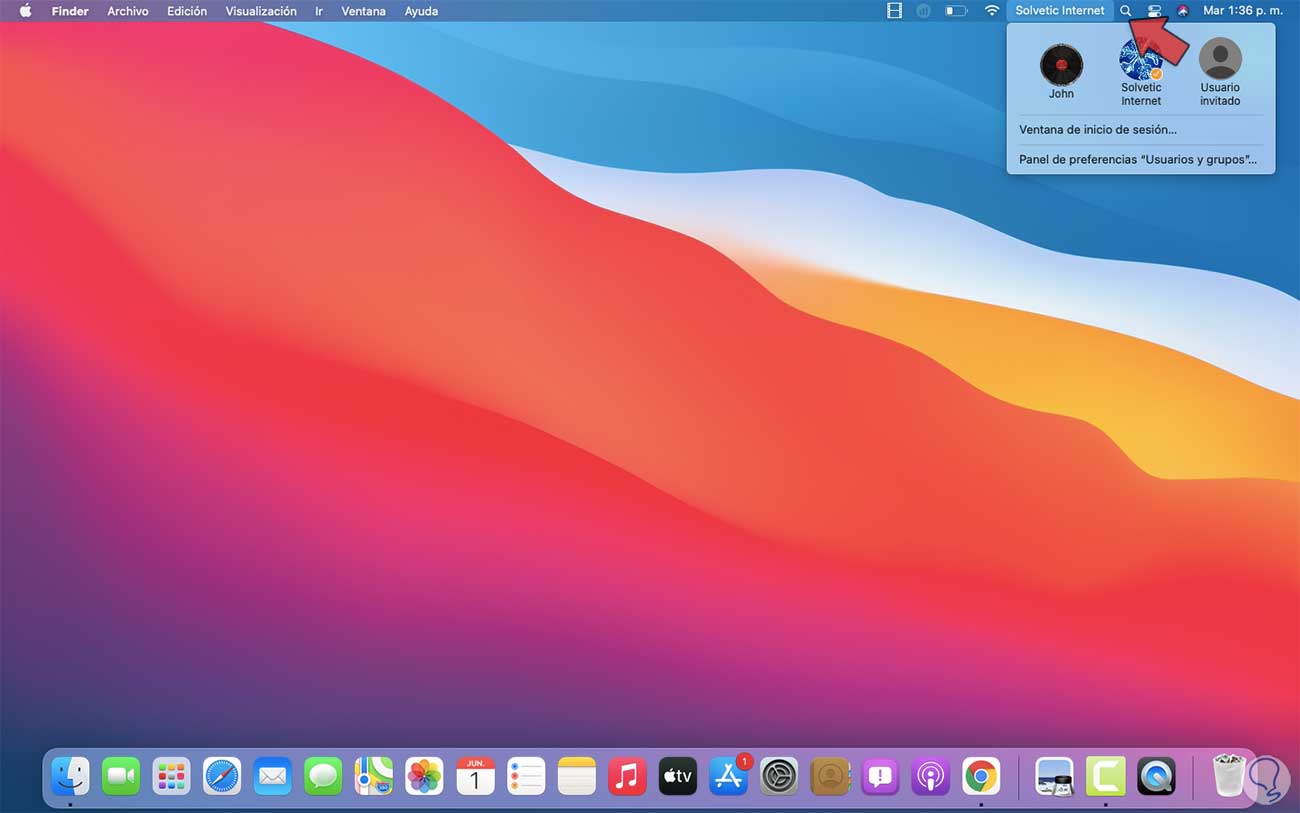The height and width of the screenshot is (813, 1300).
Task: Open the Music app in the Dock
Action: tap(627, 776)
